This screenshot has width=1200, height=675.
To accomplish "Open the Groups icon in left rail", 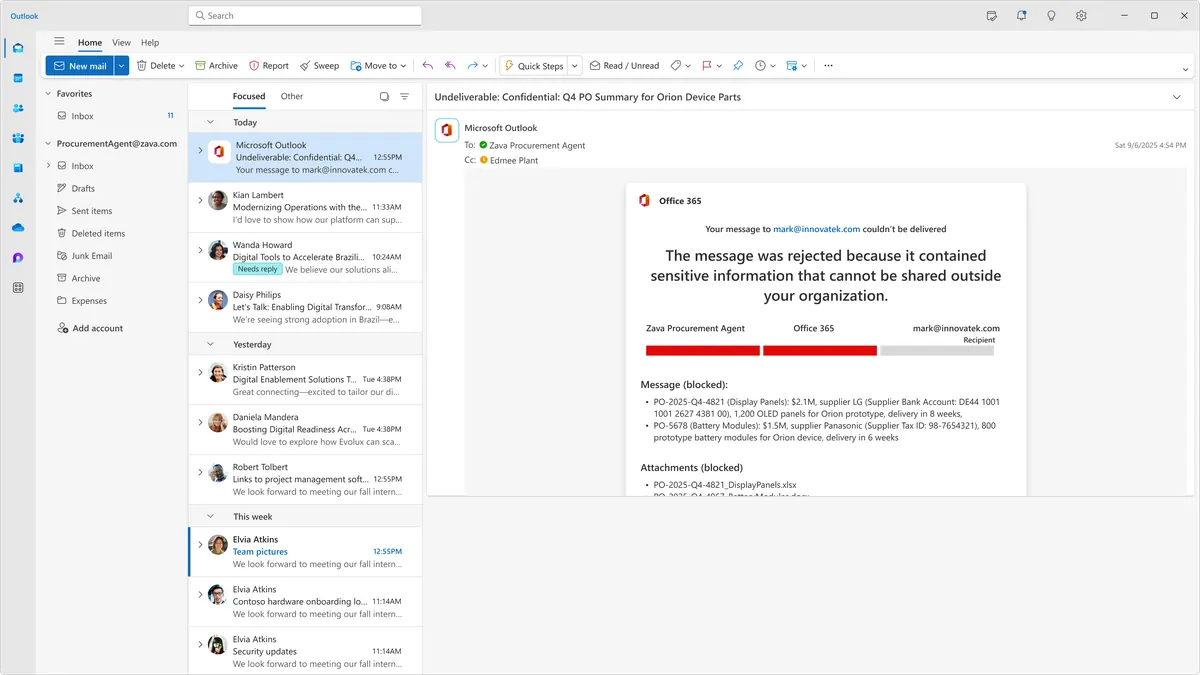I will [18, 138].
